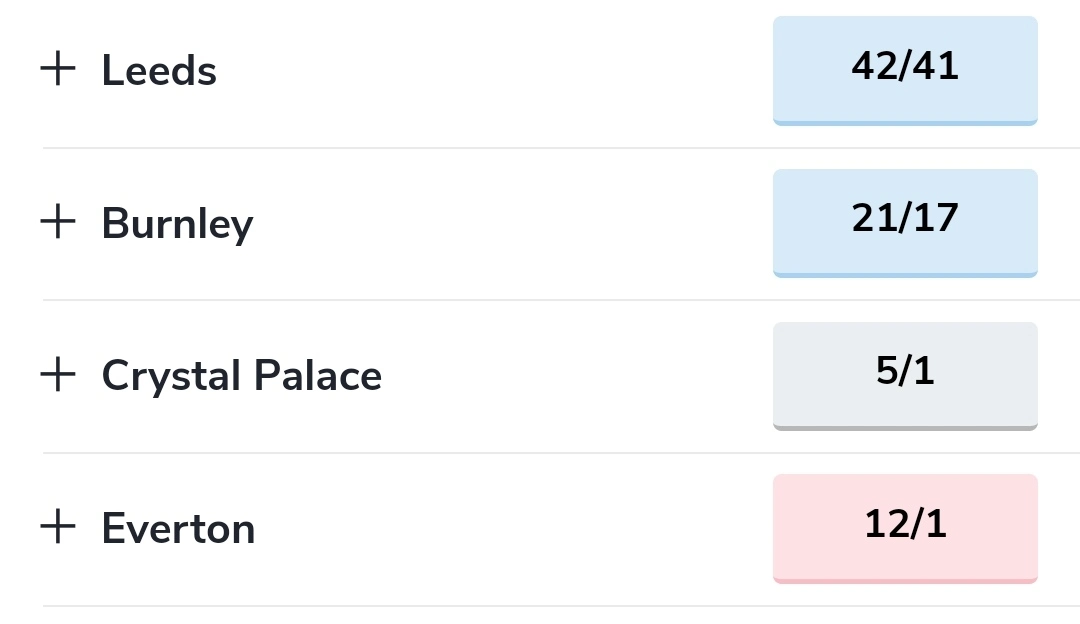Open the Burnley team label

pyautogui.click(x=177, y=223)
